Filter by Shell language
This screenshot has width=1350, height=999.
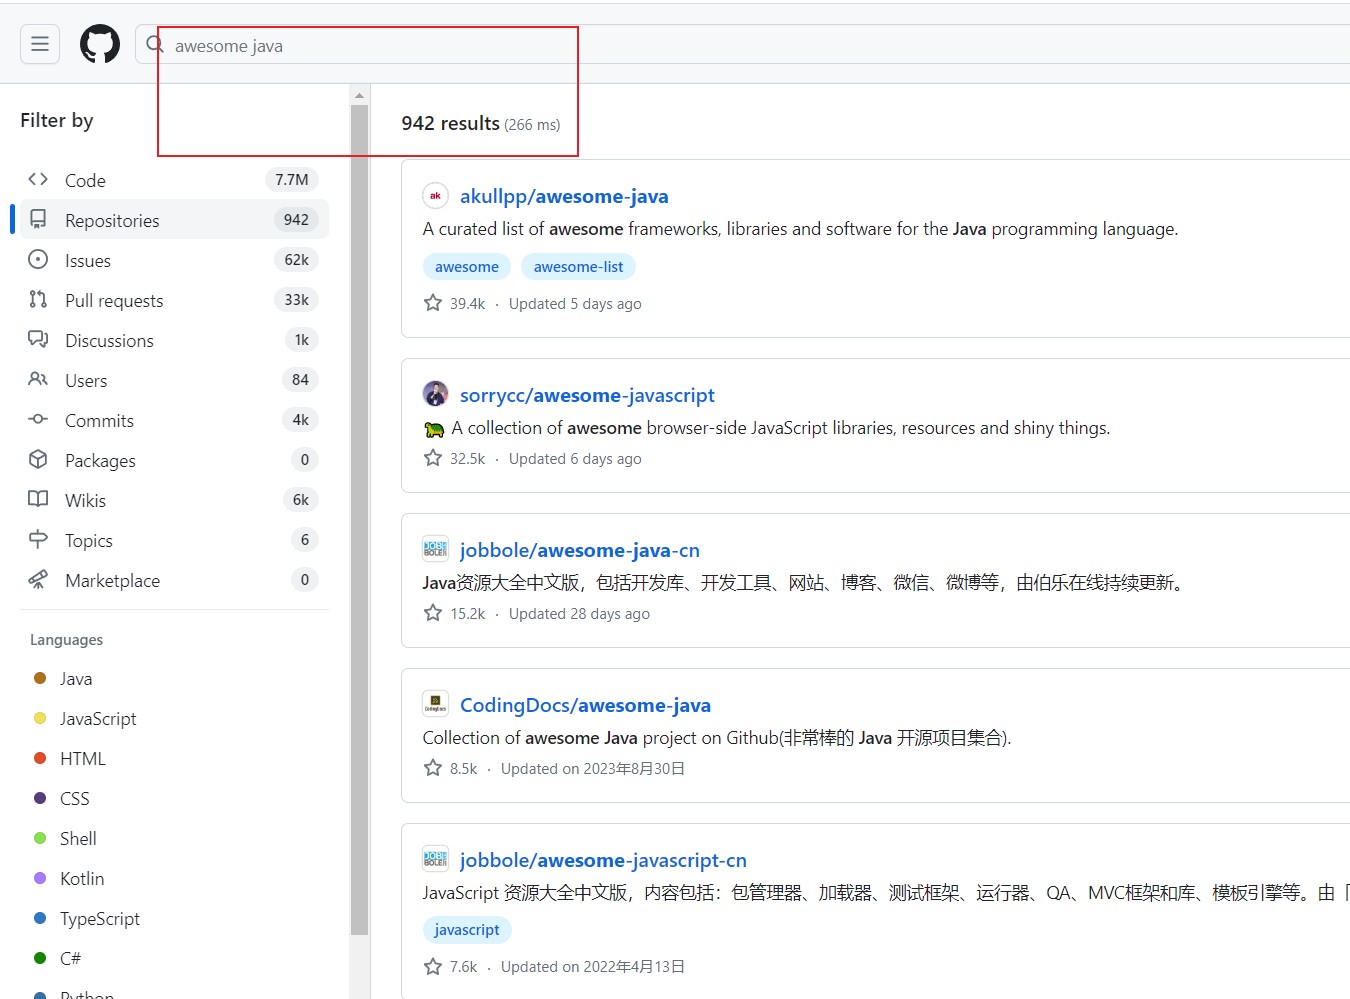pos(78,839)
